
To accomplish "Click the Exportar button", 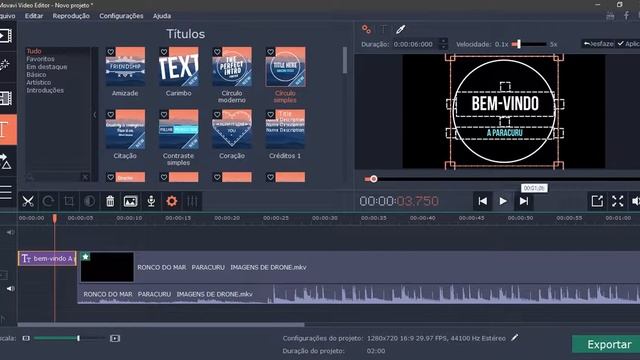I will pos(606,344).
